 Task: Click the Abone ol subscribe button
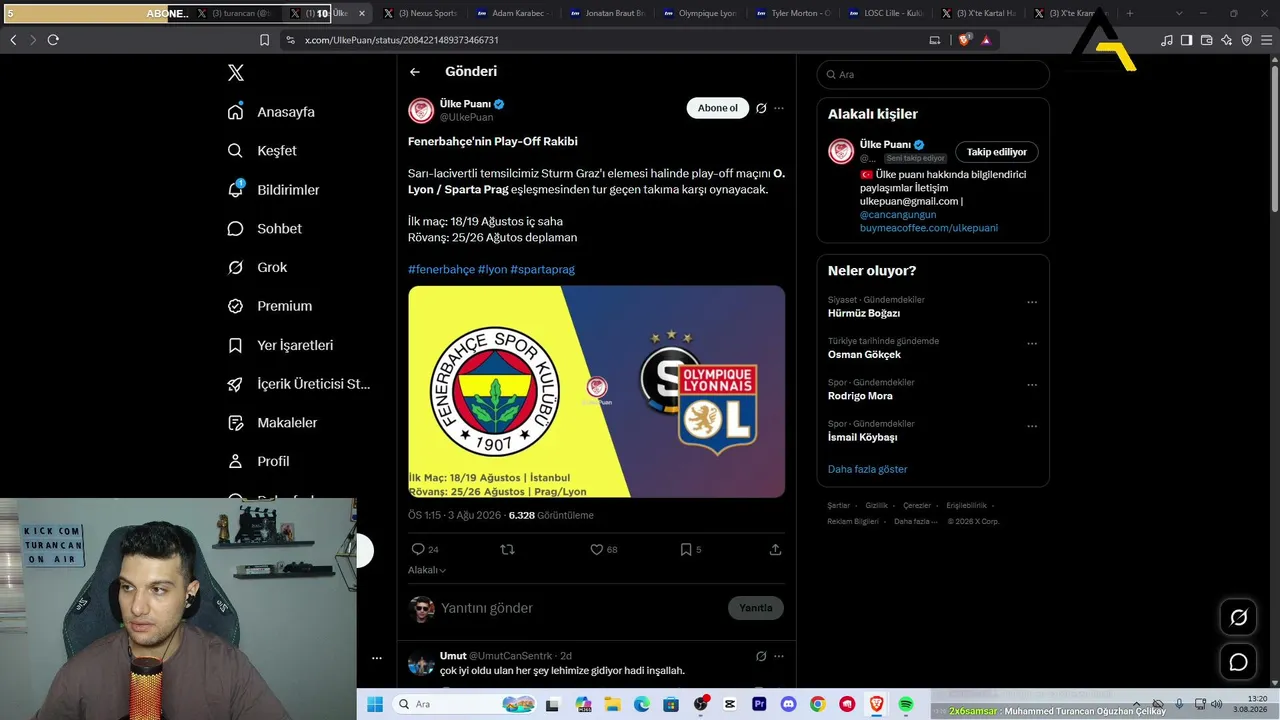718,108
